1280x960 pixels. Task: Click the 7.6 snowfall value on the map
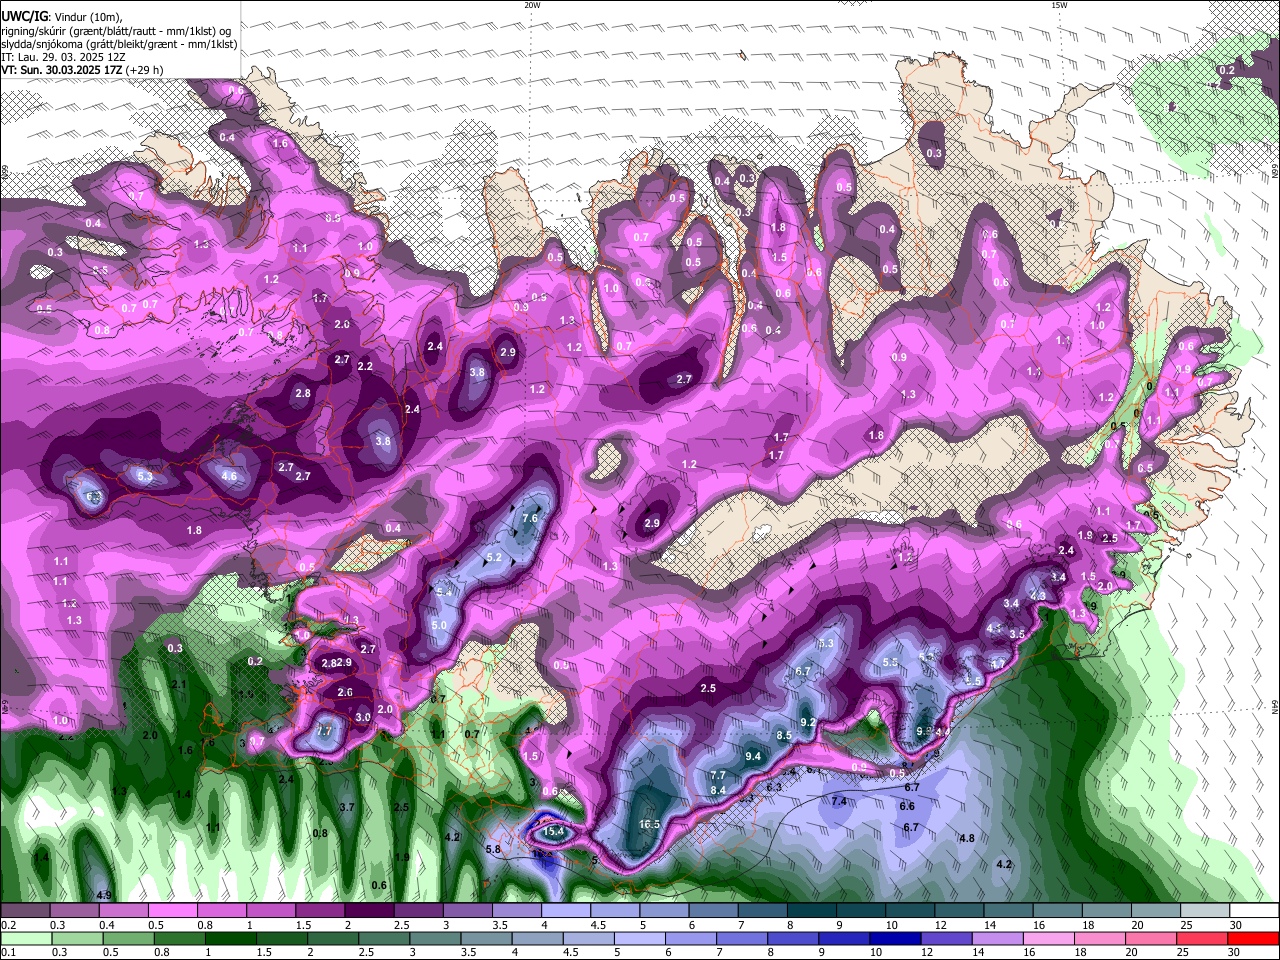(531, 518)
